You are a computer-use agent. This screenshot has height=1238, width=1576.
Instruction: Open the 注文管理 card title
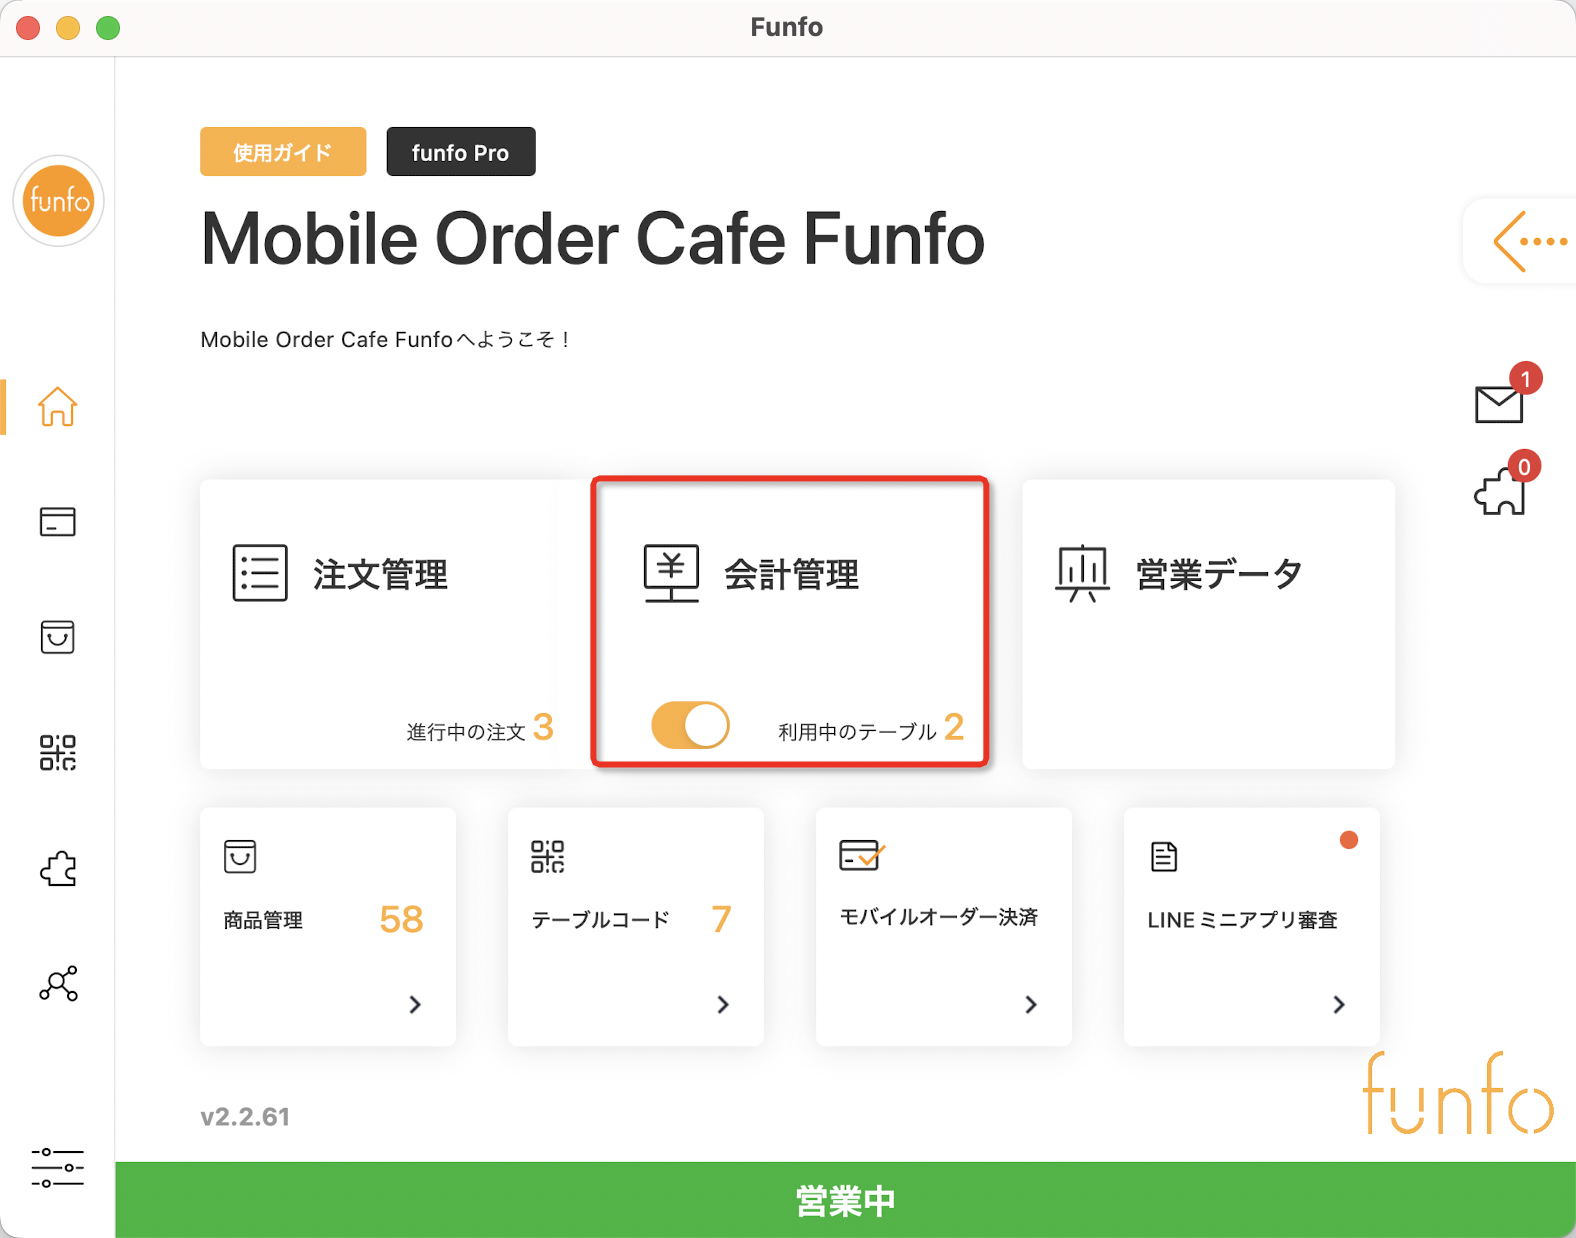click(x=381, y=575)
